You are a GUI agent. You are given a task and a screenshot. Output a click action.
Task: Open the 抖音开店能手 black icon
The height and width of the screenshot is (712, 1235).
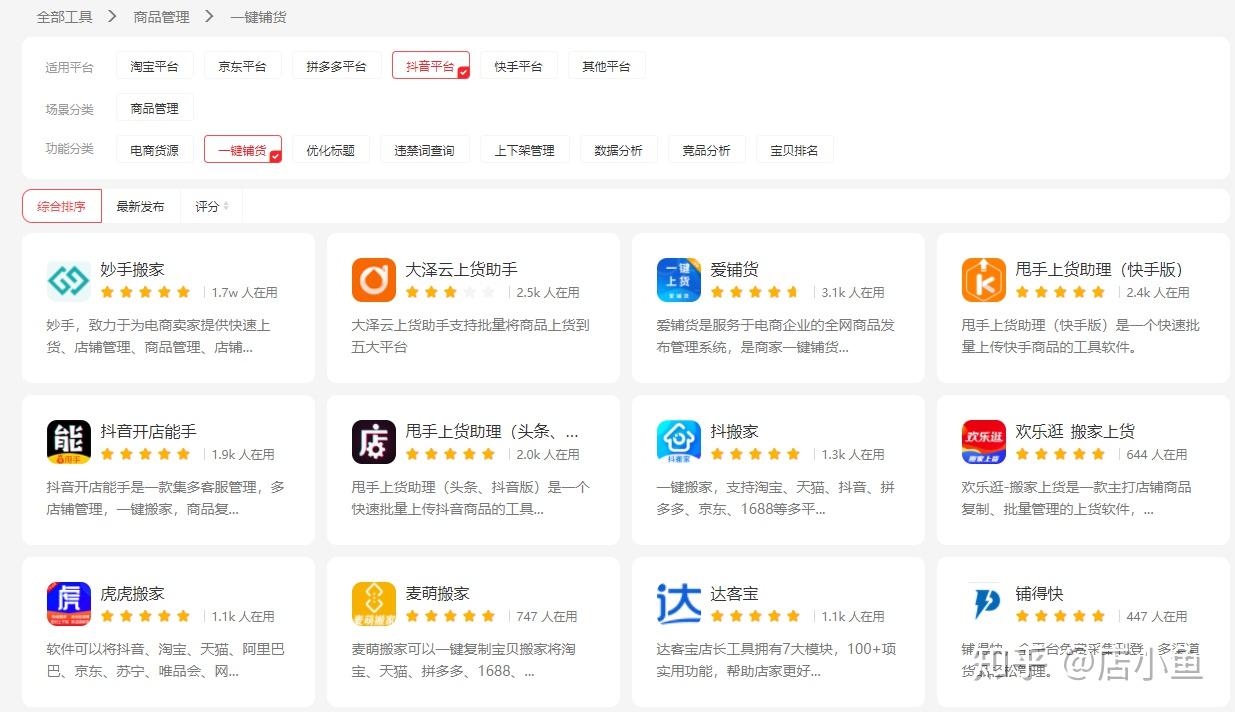point(69,442)
